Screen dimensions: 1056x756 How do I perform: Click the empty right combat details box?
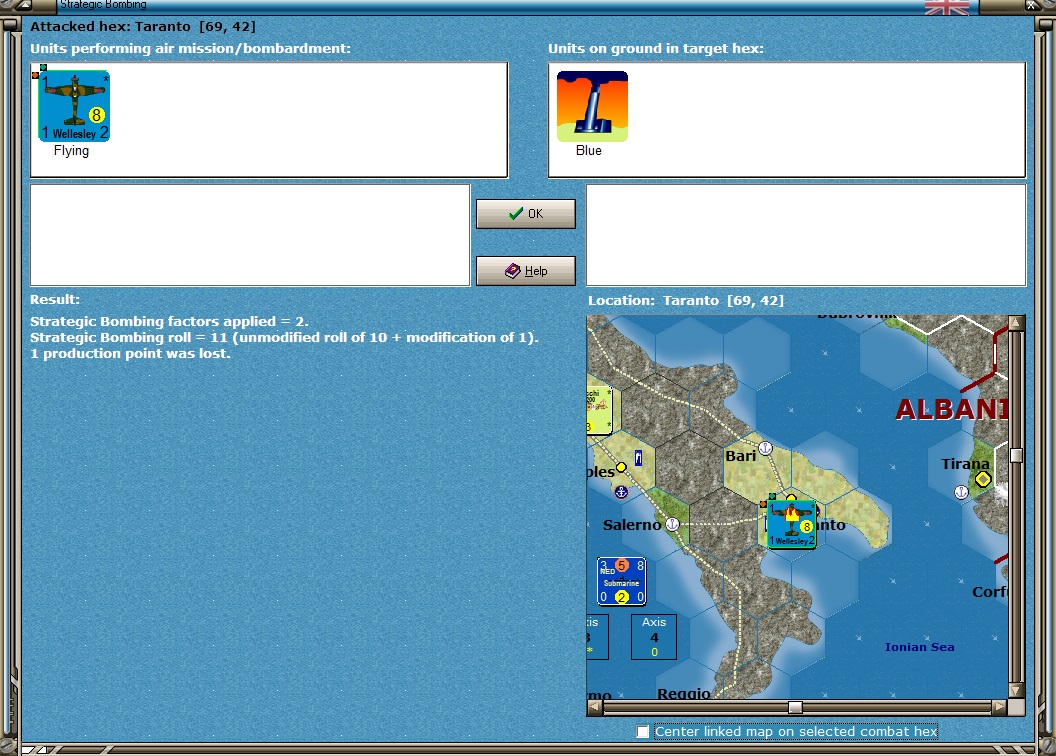806,235
